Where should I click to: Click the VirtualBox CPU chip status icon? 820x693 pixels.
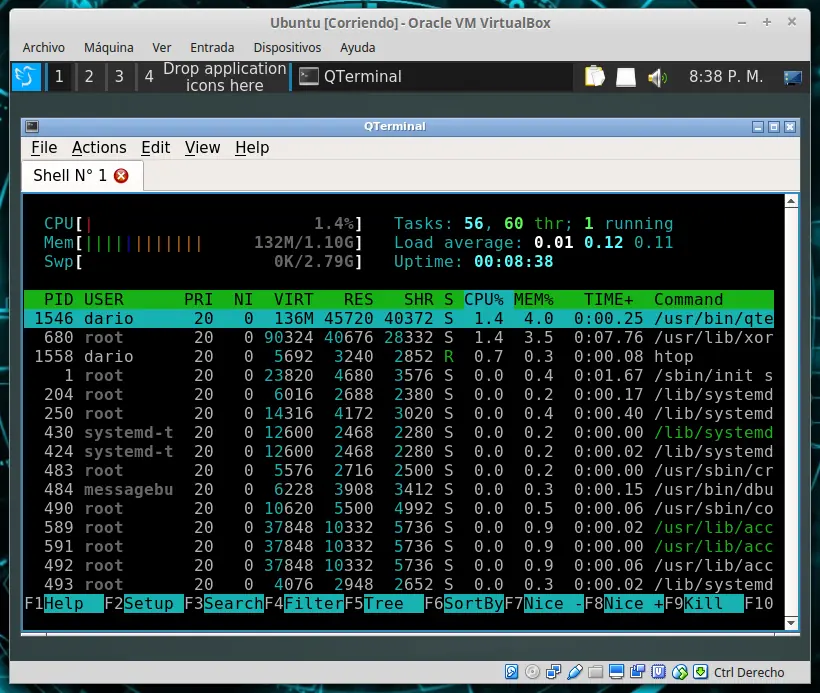tap(658, 672)
